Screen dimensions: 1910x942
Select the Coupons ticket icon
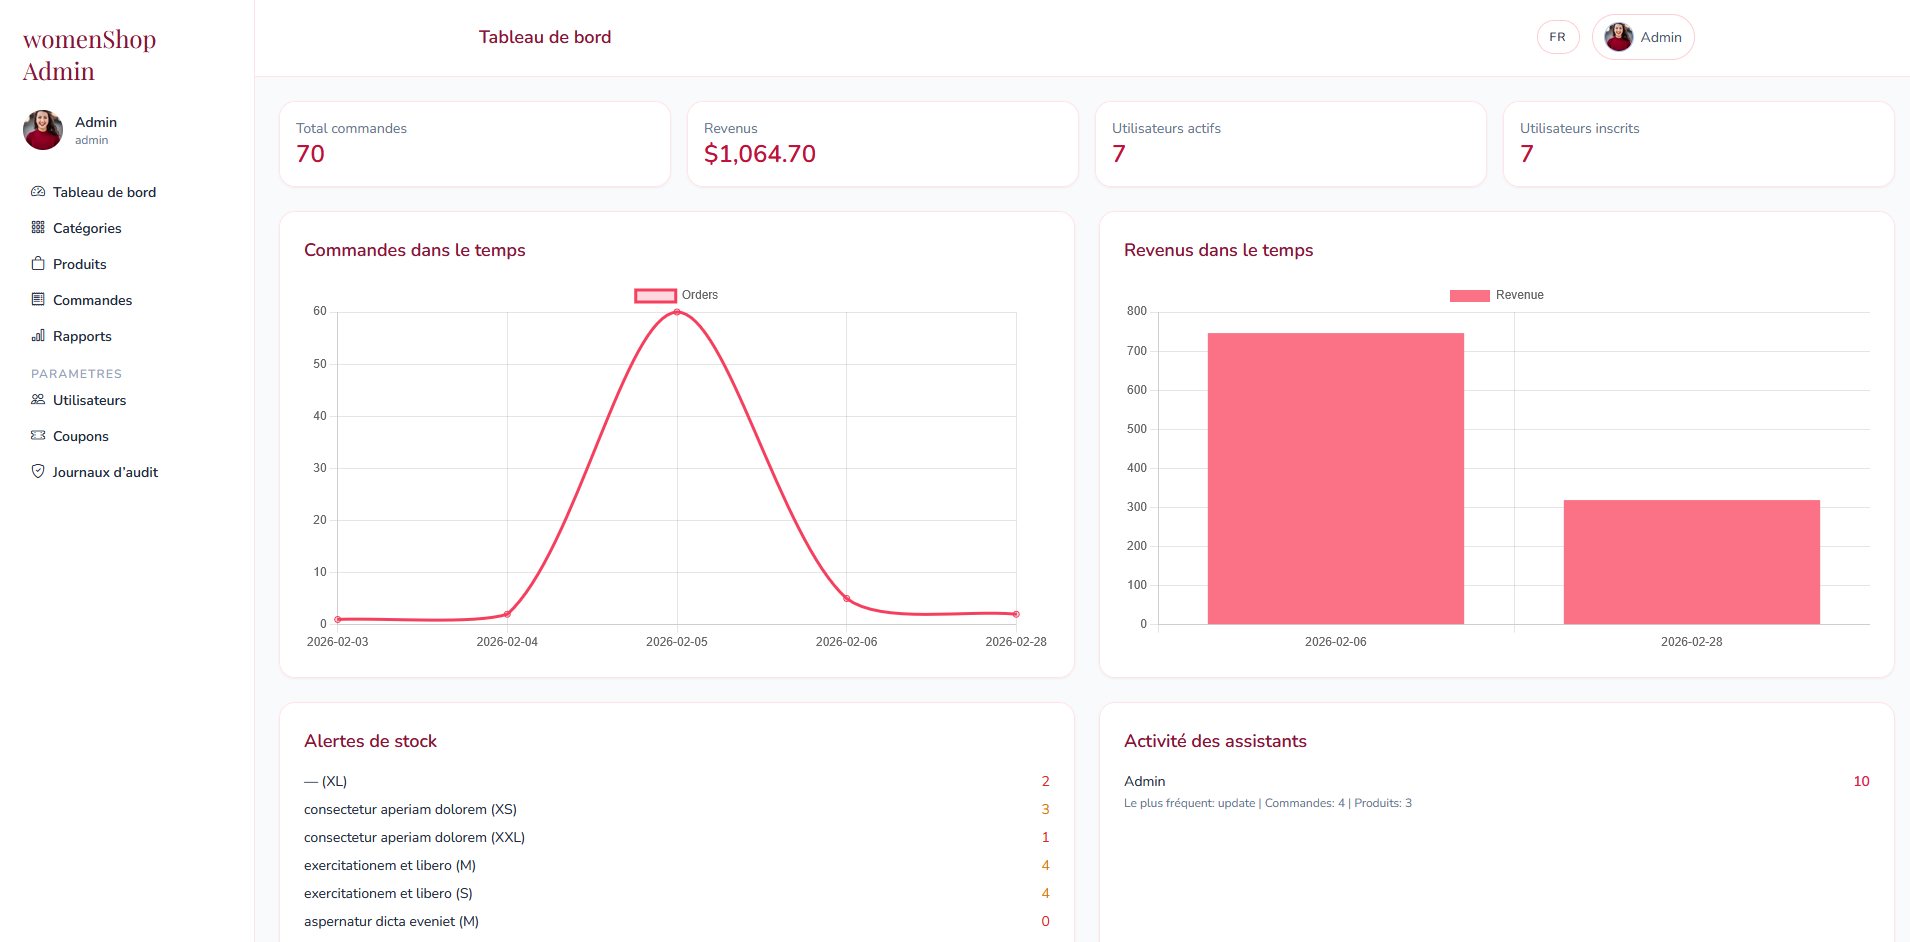38,436
